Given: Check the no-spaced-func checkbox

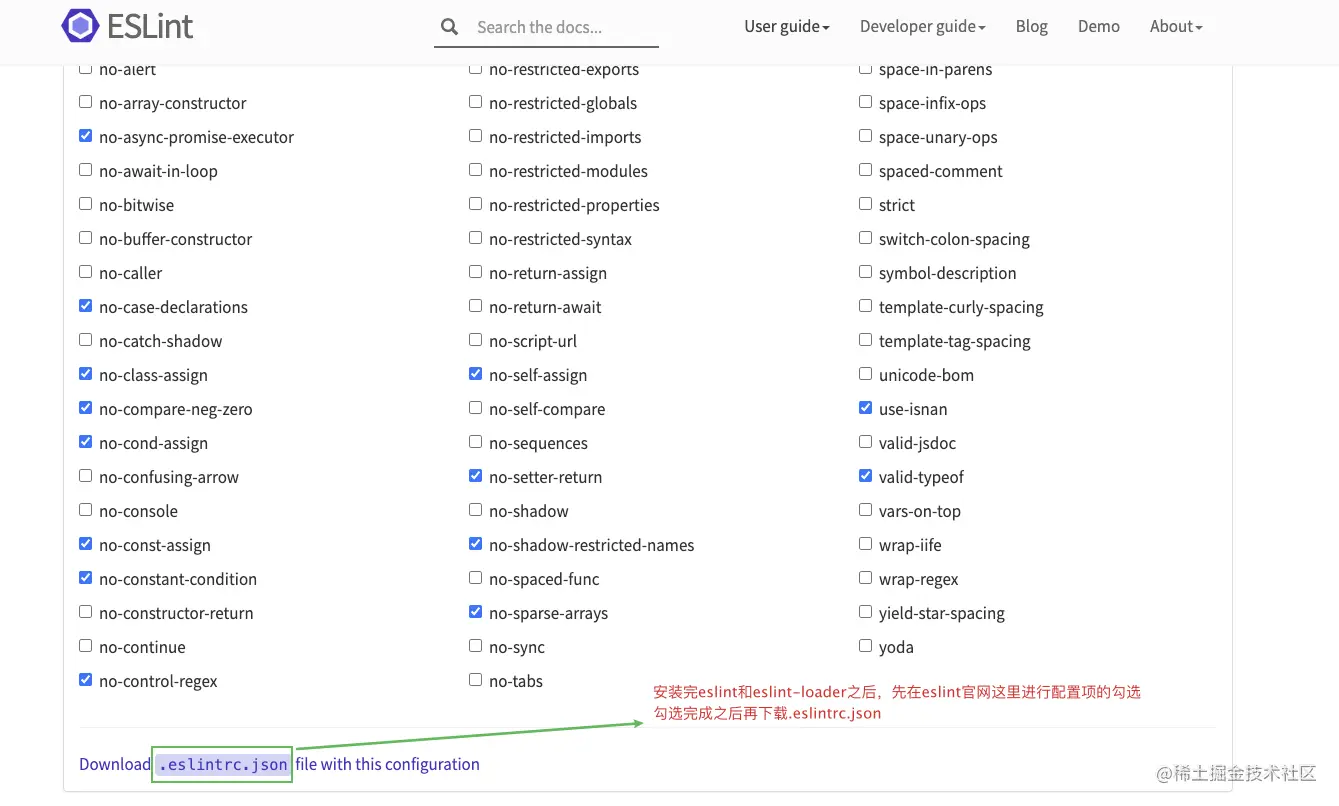Looking at the screenshot, I should point(475,578).
